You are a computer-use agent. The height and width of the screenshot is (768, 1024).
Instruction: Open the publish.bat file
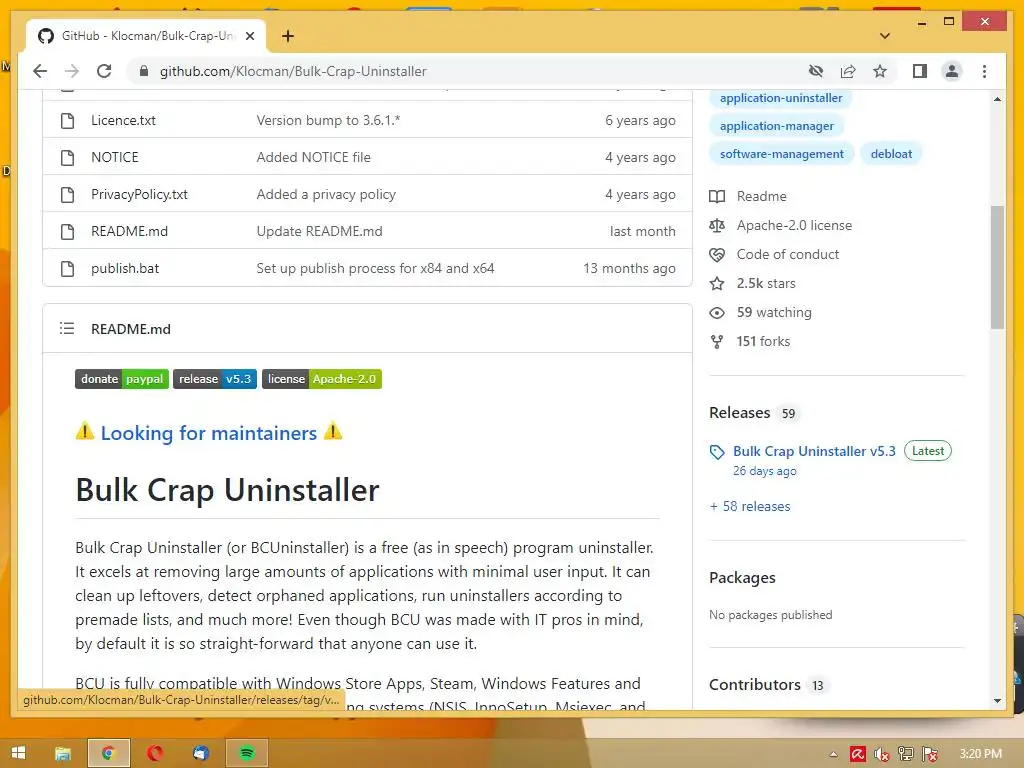(125, 268)
